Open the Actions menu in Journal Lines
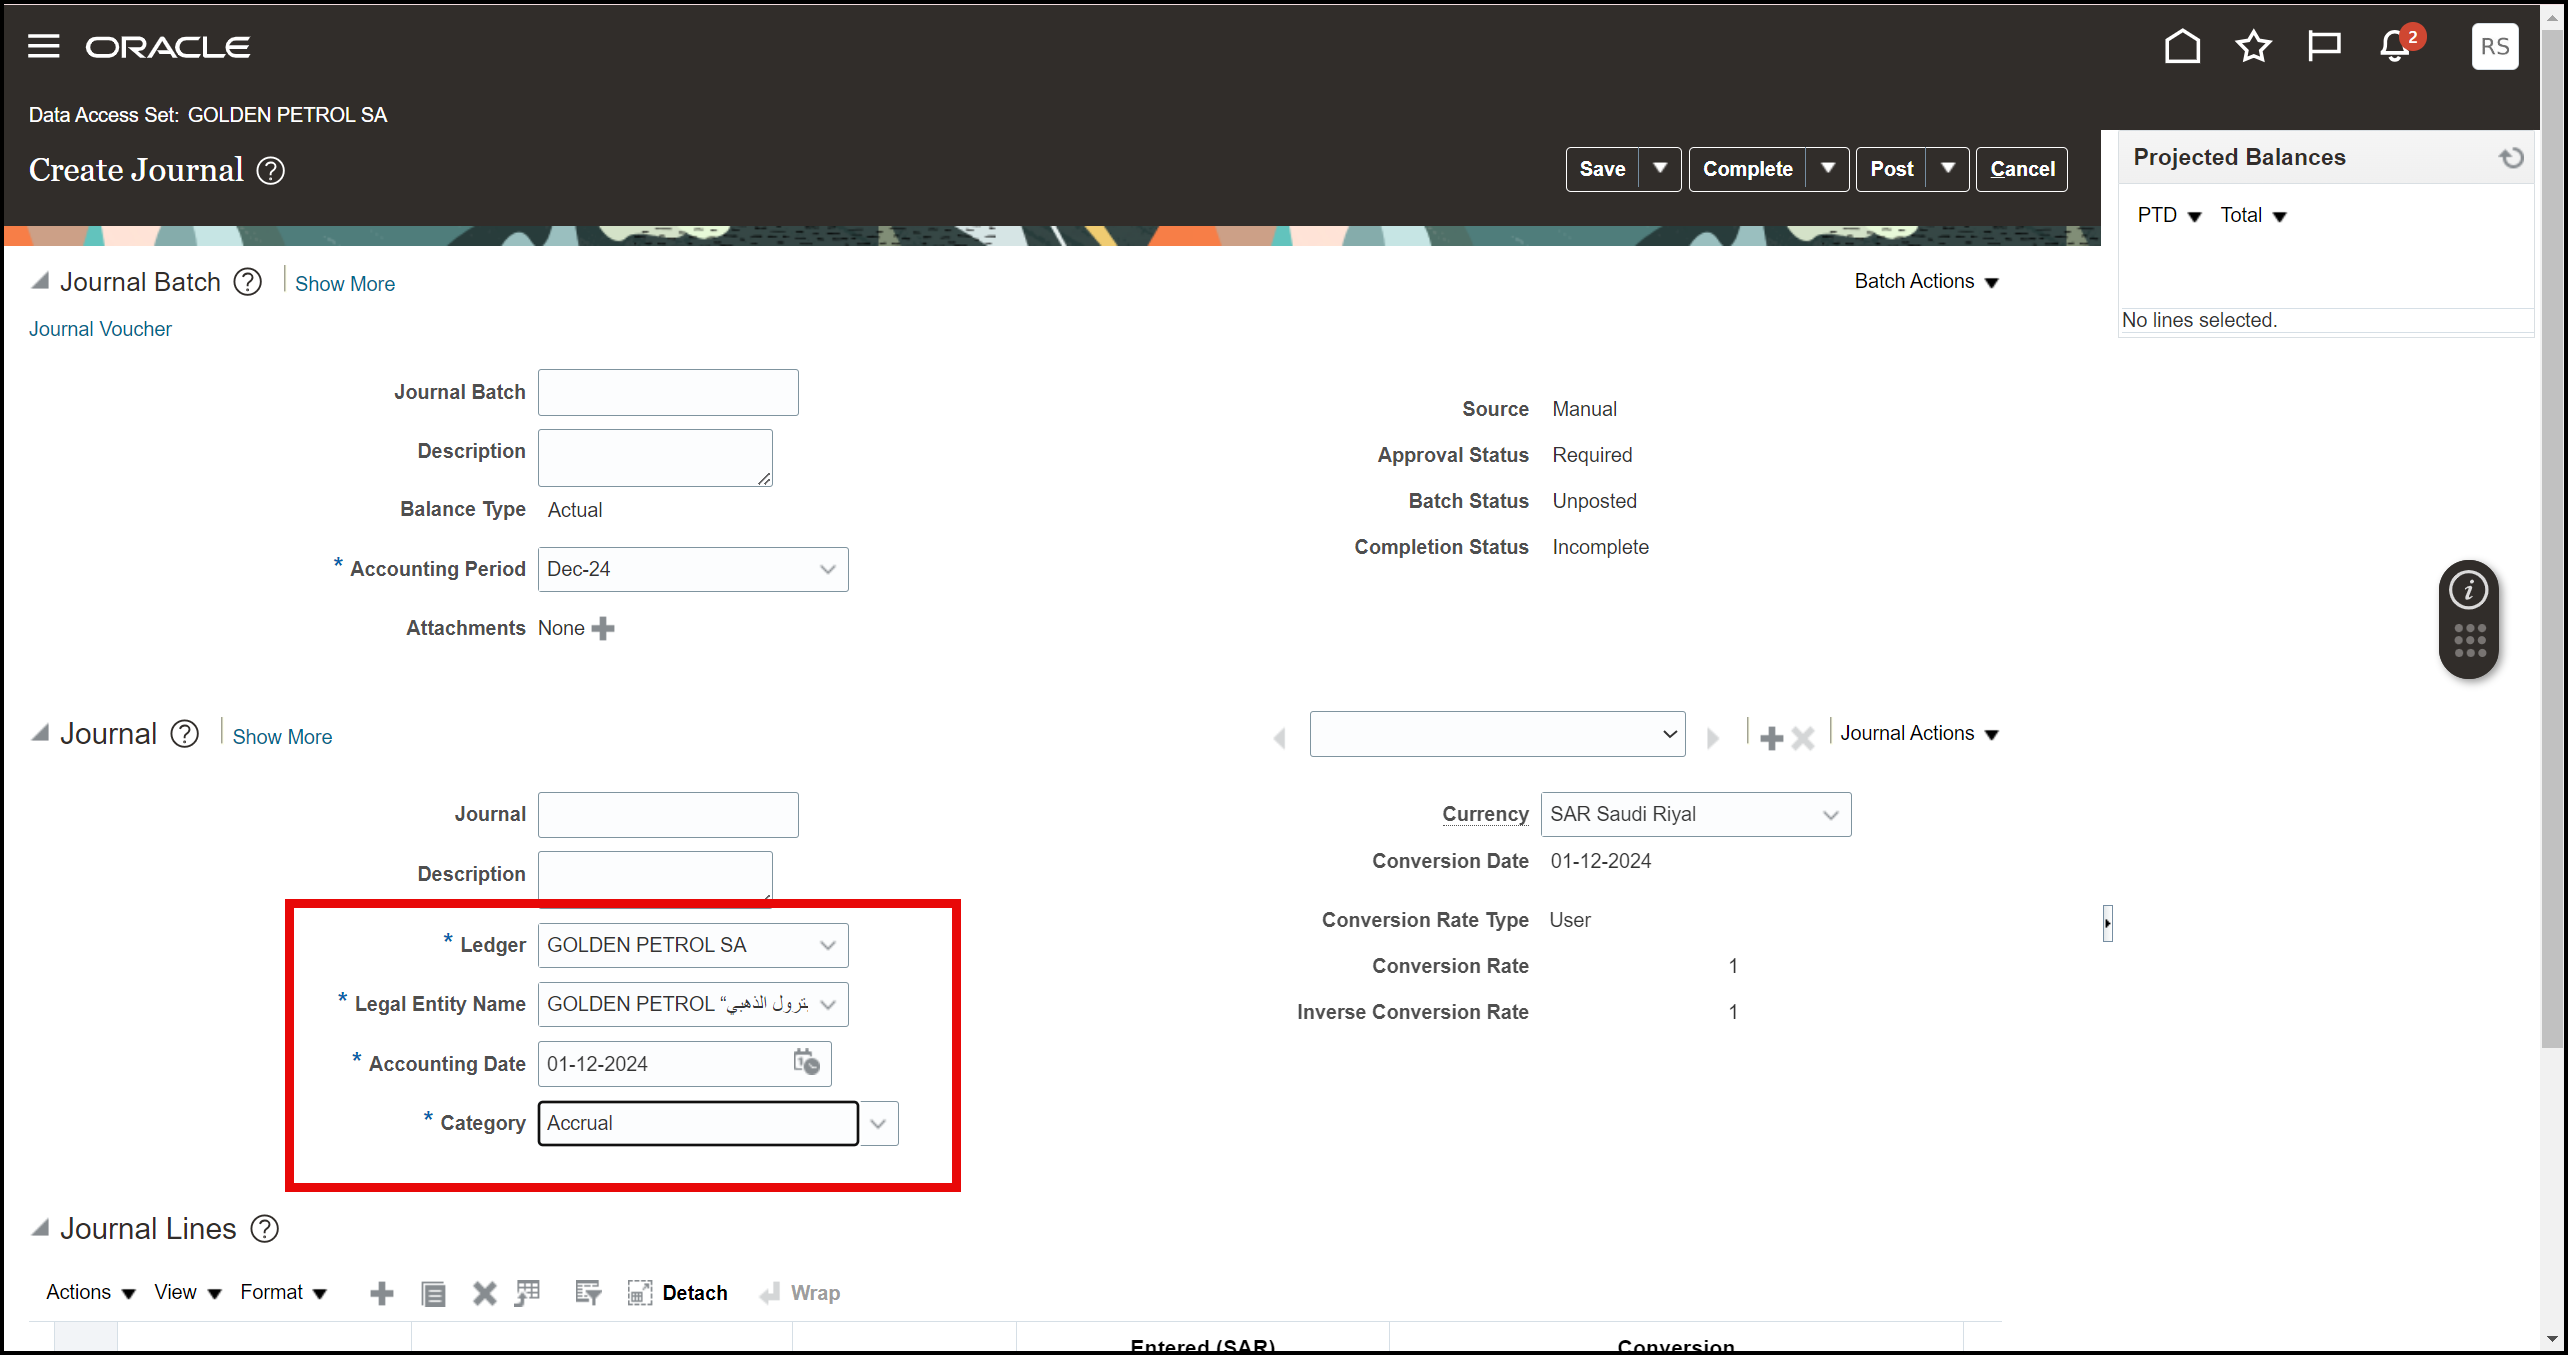The height and width of the screenshot is (1355, 2568). (x=88, y=1292)
